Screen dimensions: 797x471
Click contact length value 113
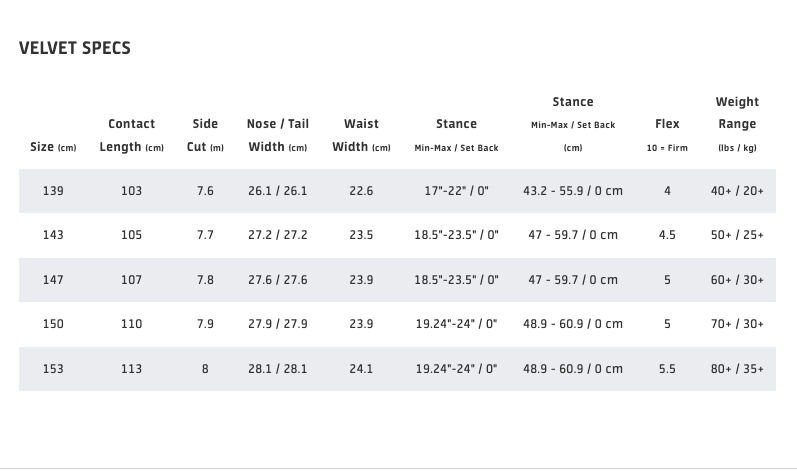[x=131, y=369]
